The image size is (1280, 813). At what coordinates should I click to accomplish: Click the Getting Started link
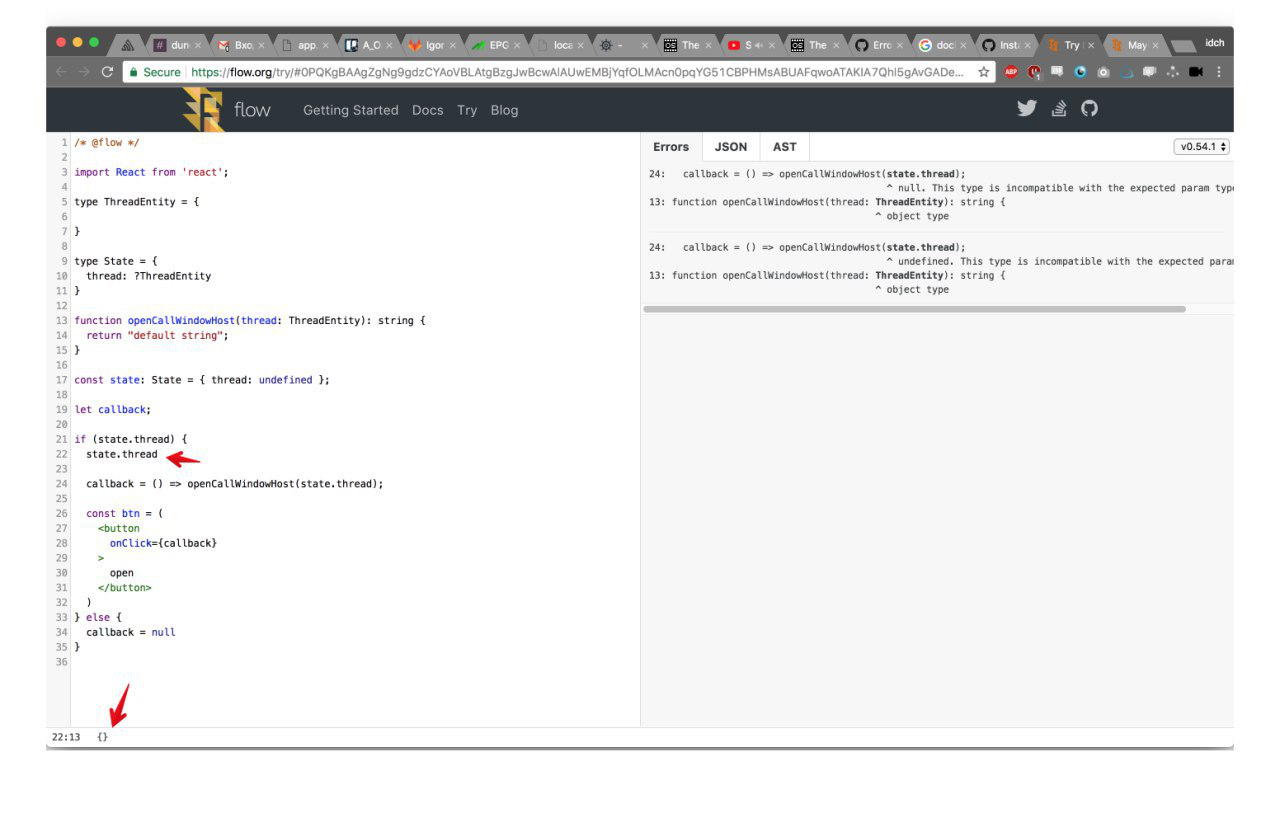[350, 110]
